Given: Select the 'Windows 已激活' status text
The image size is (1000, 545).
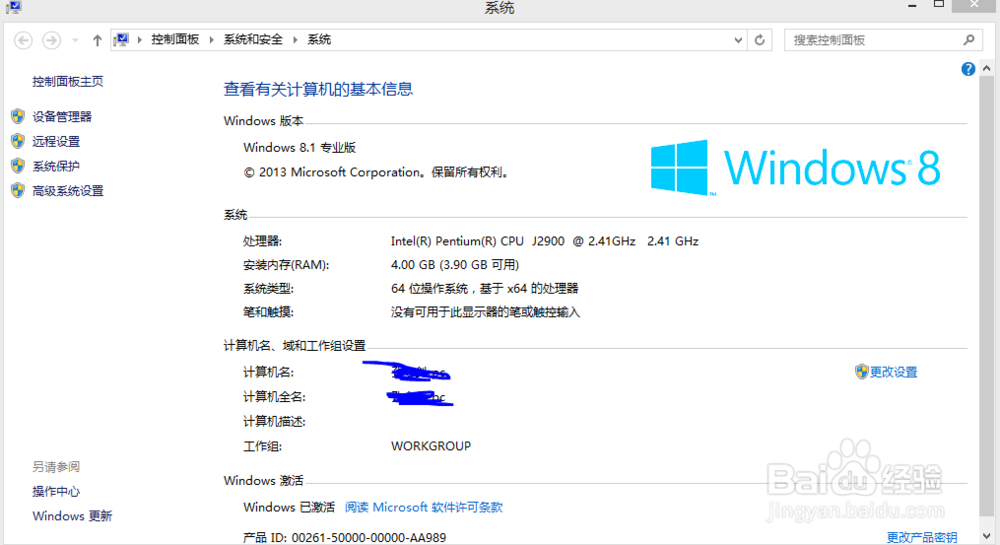Looking at the screenshot, I should pos(289,507).
